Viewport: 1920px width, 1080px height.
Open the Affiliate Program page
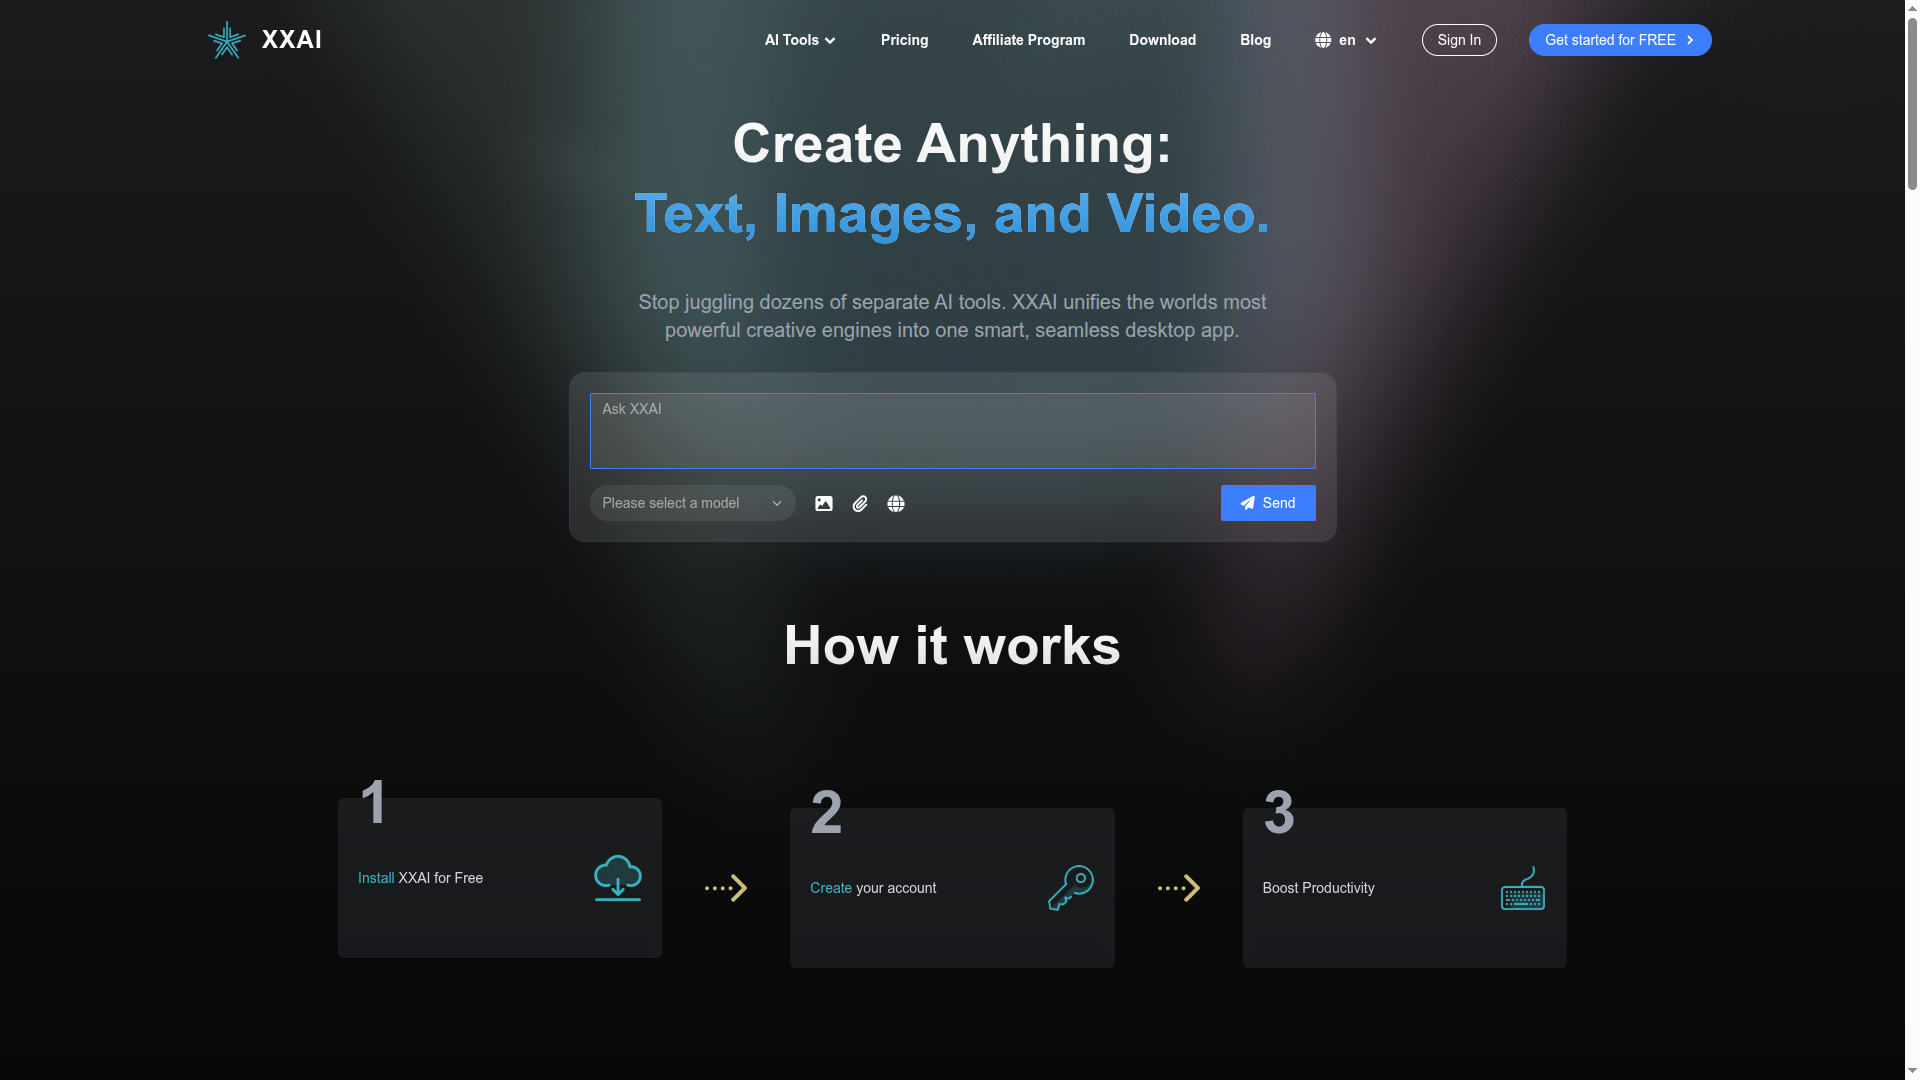pyautogui.click(x=1028, y=40)
